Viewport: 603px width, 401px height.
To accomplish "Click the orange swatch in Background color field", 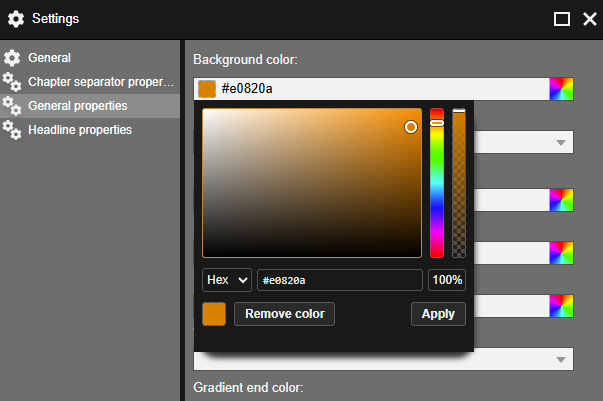I will tap(207, 89).
